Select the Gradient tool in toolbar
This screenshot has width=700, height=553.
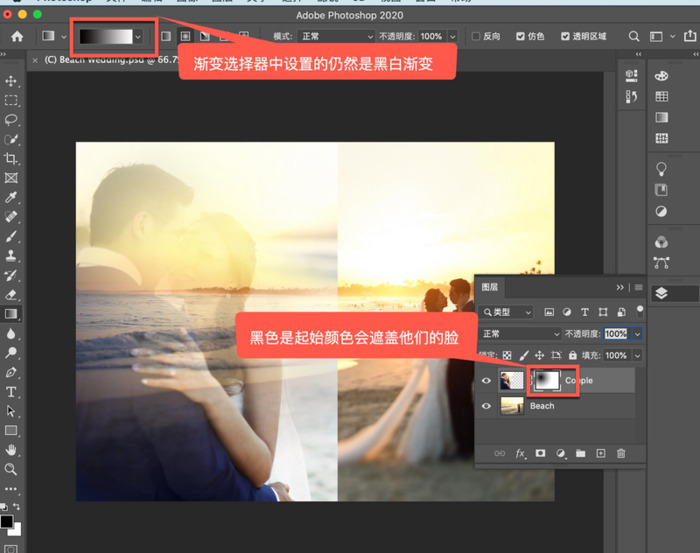[11, 314]
